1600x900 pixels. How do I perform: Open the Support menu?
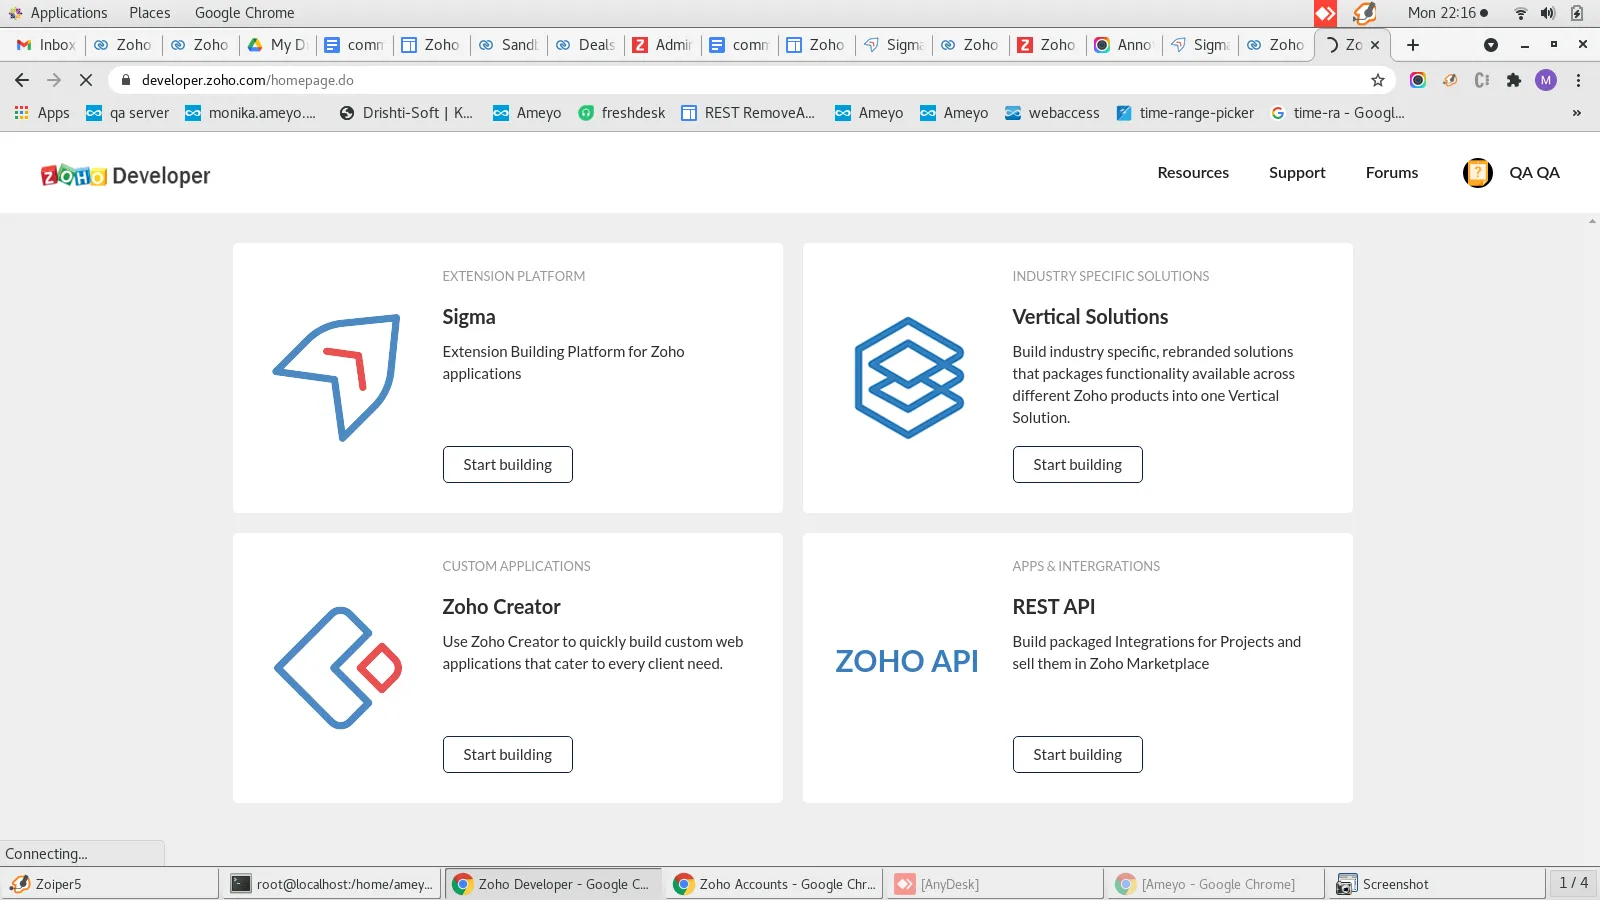pyautogui.click(x=1297, y=173)
